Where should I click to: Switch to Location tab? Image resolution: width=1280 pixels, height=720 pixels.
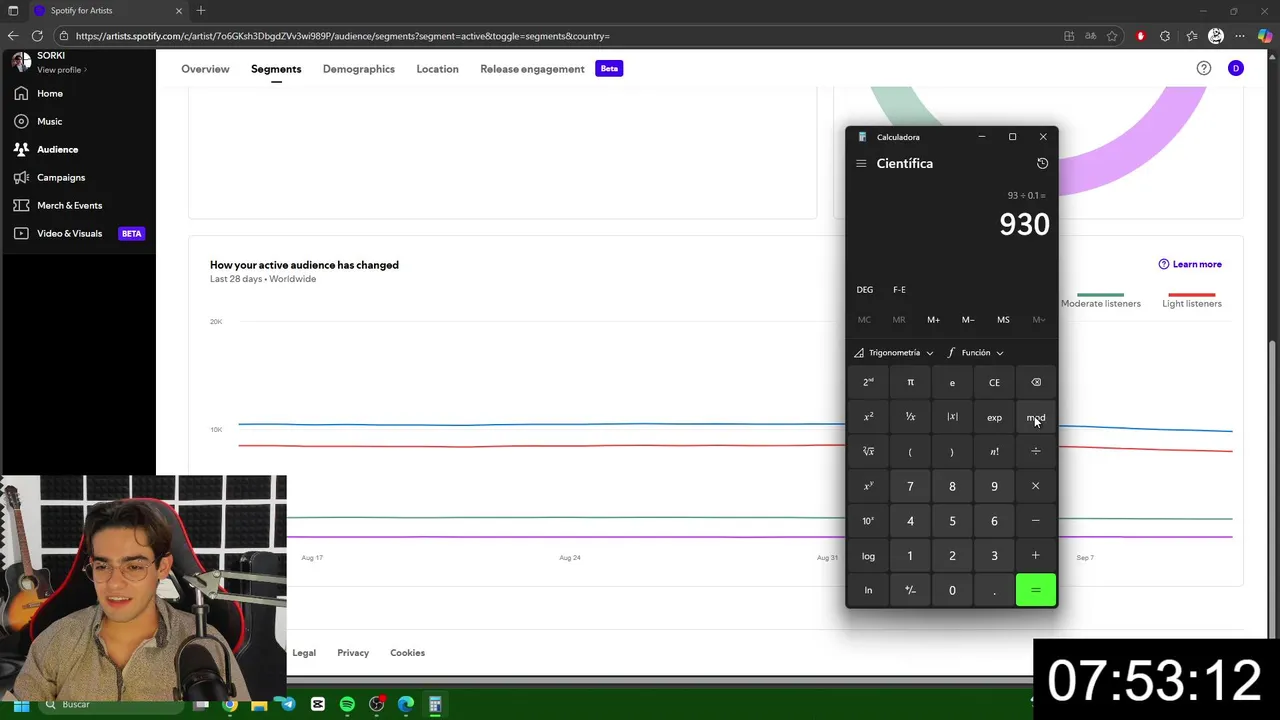click(x=437, y=69)
